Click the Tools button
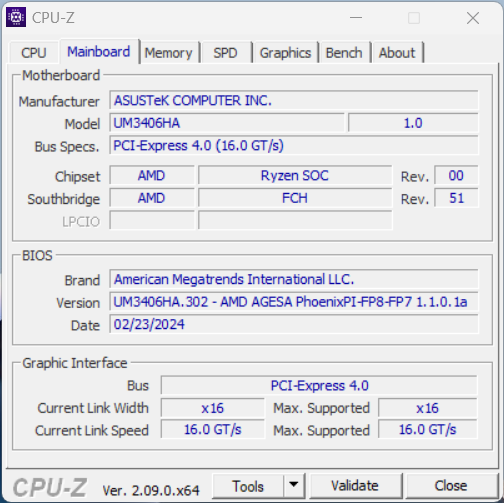This screenshot has width=504, height=503. coord(248,485)
